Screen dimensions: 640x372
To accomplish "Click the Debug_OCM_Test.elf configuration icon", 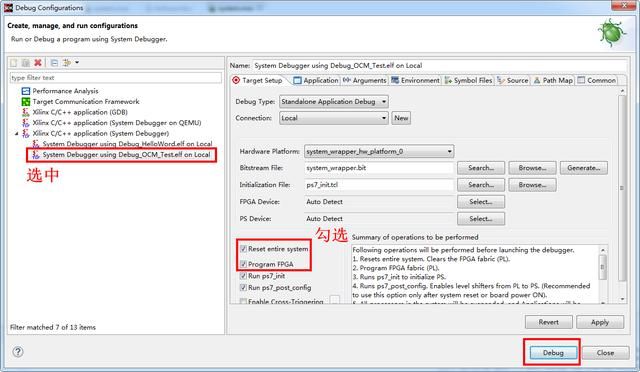I will (36, 154).
